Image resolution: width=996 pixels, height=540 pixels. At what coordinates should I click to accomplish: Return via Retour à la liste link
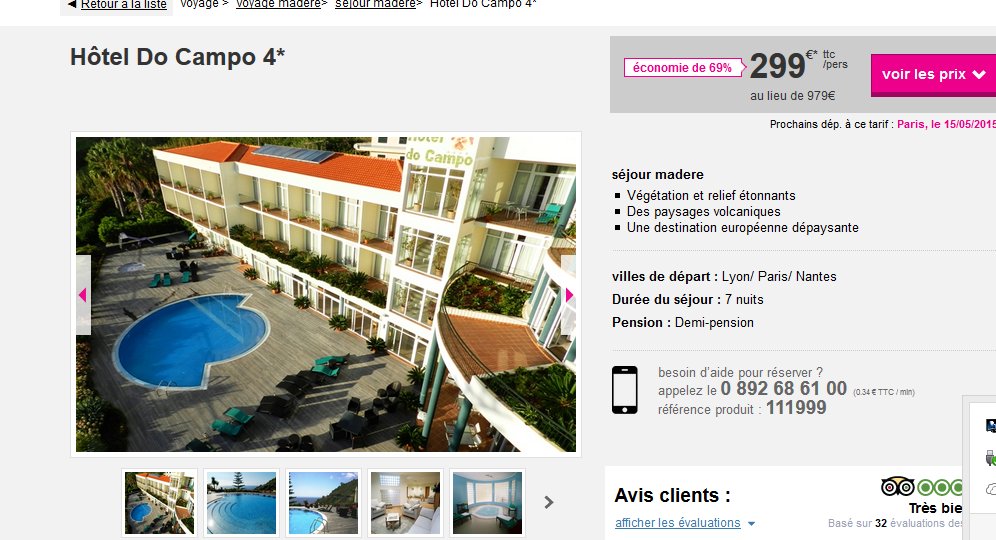pyautogui.click(x=124, y=4)
